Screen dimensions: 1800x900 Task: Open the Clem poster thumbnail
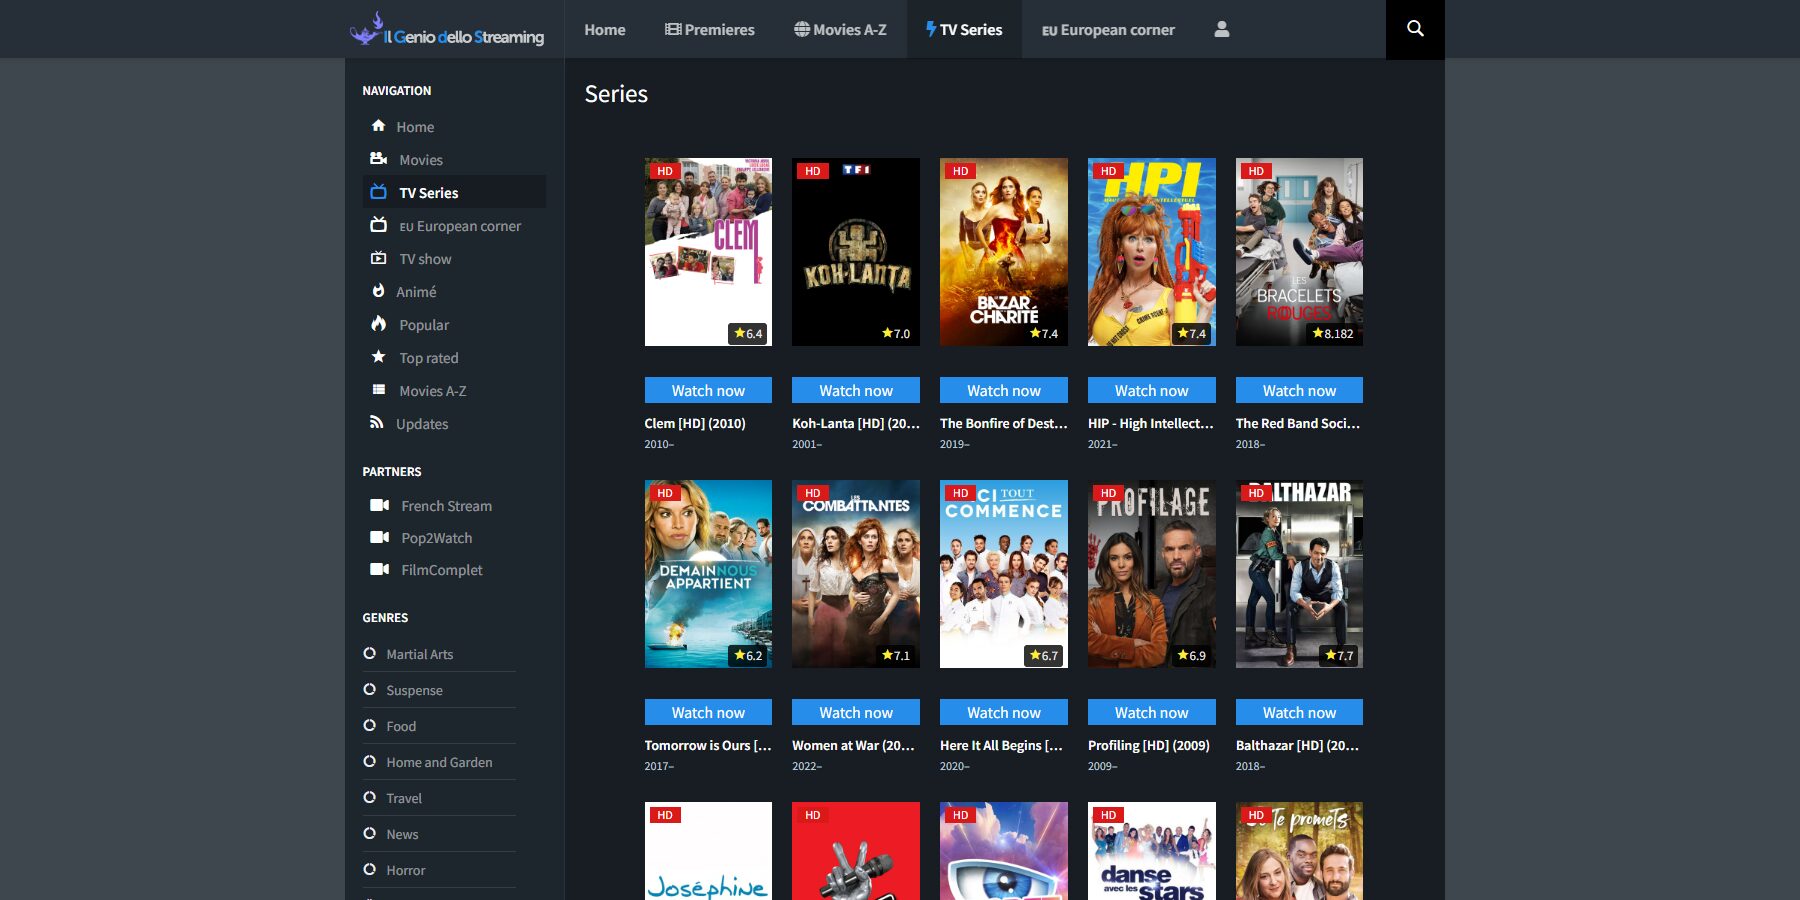[x=708, y=252]
